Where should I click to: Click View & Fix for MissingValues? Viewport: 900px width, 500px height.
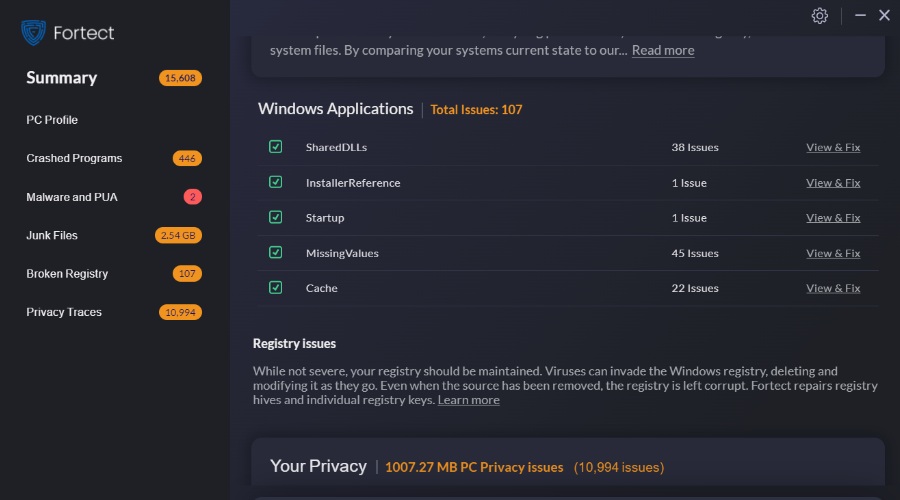pos(833,254)
